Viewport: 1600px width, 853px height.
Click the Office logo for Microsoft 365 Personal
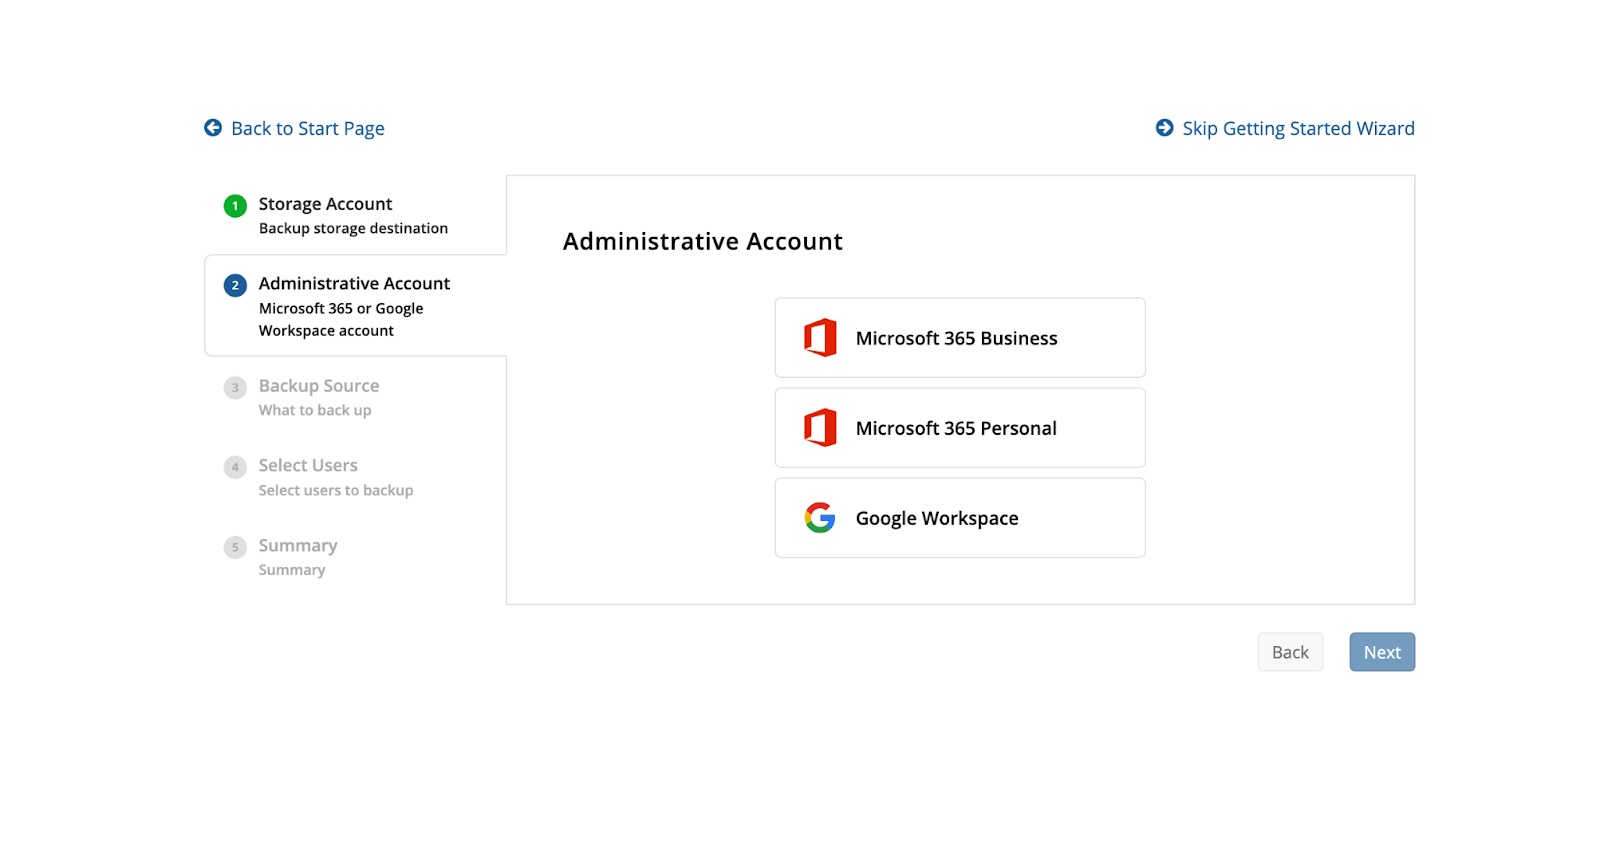click(820, 428)
